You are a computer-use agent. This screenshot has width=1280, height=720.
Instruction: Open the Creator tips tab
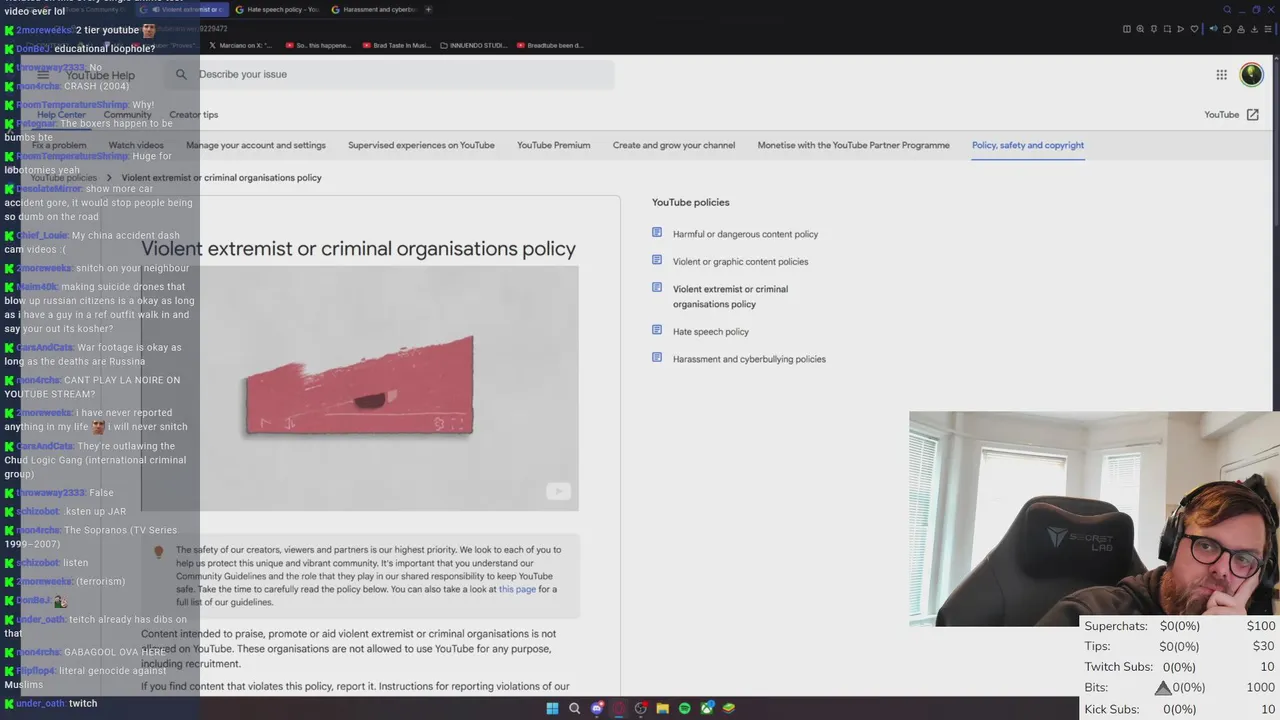[x=194, y=115]
